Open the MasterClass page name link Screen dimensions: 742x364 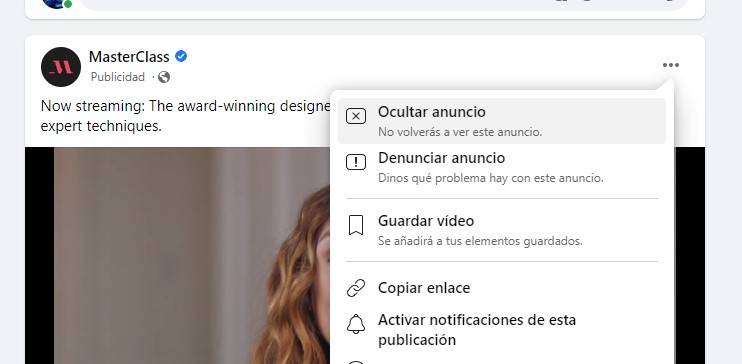(x=129, y=57)
